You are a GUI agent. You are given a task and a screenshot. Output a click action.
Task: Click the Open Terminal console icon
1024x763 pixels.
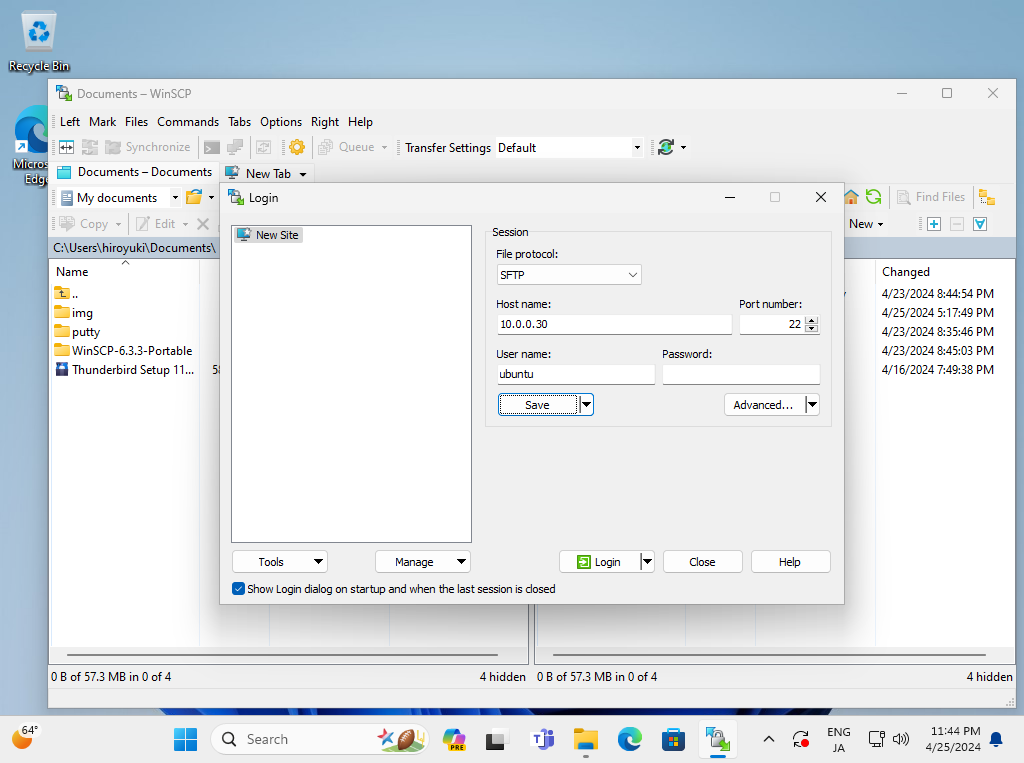(x=212, y=147)
